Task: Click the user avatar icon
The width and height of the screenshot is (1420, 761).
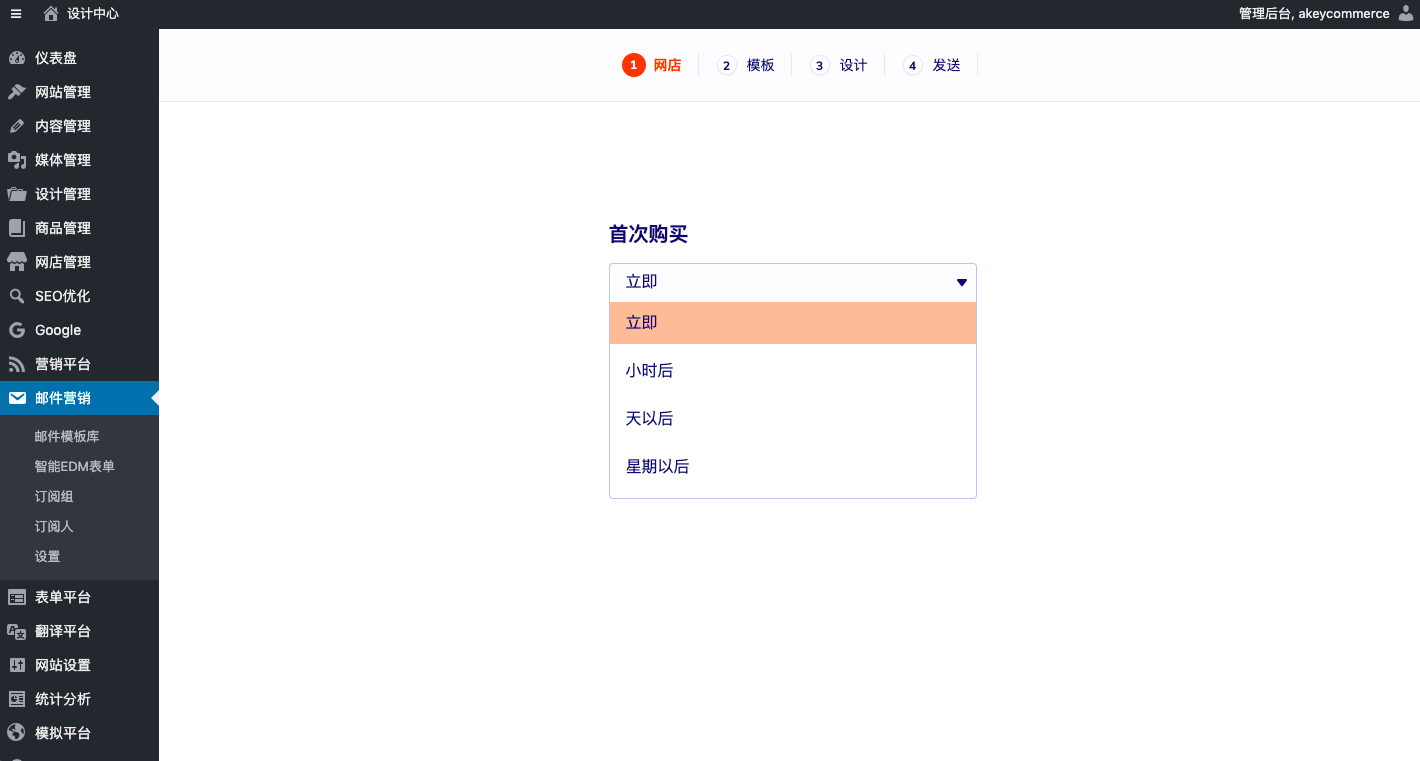Action: [x=1405, y=13]
